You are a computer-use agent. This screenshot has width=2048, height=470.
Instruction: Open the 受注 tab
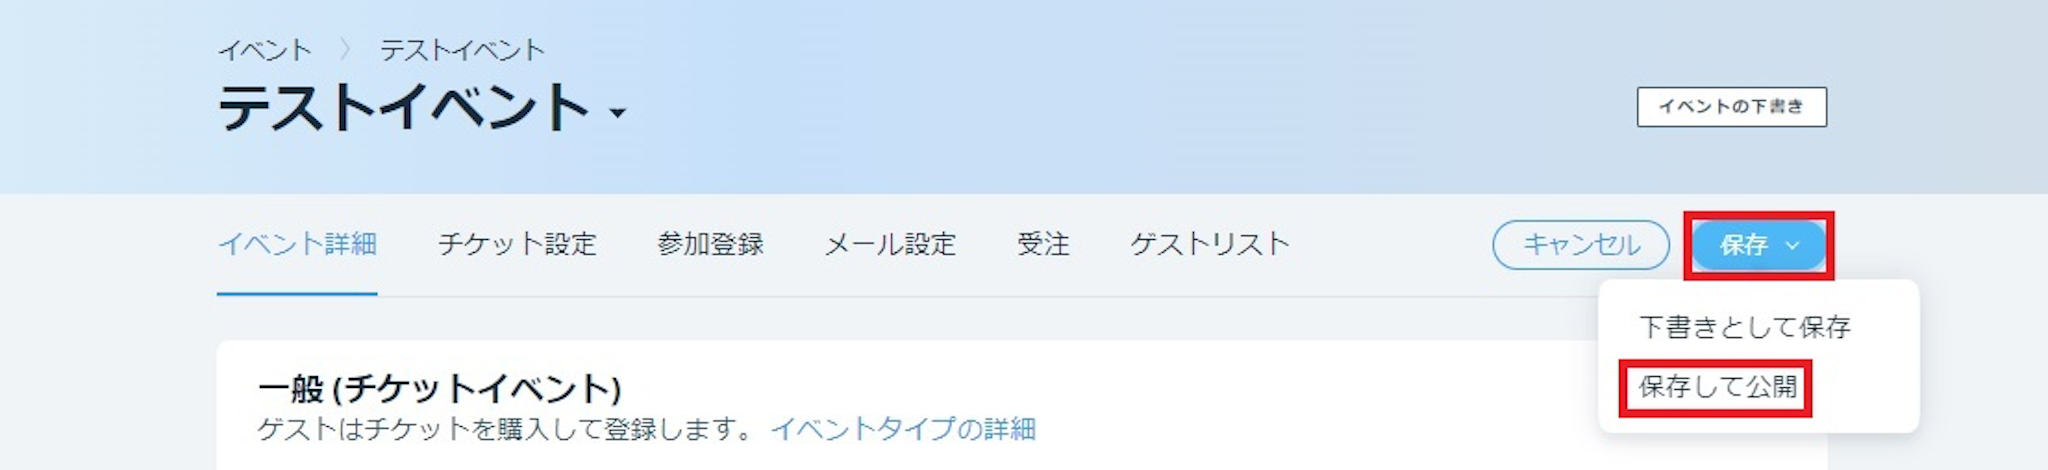coord(1043,244)
